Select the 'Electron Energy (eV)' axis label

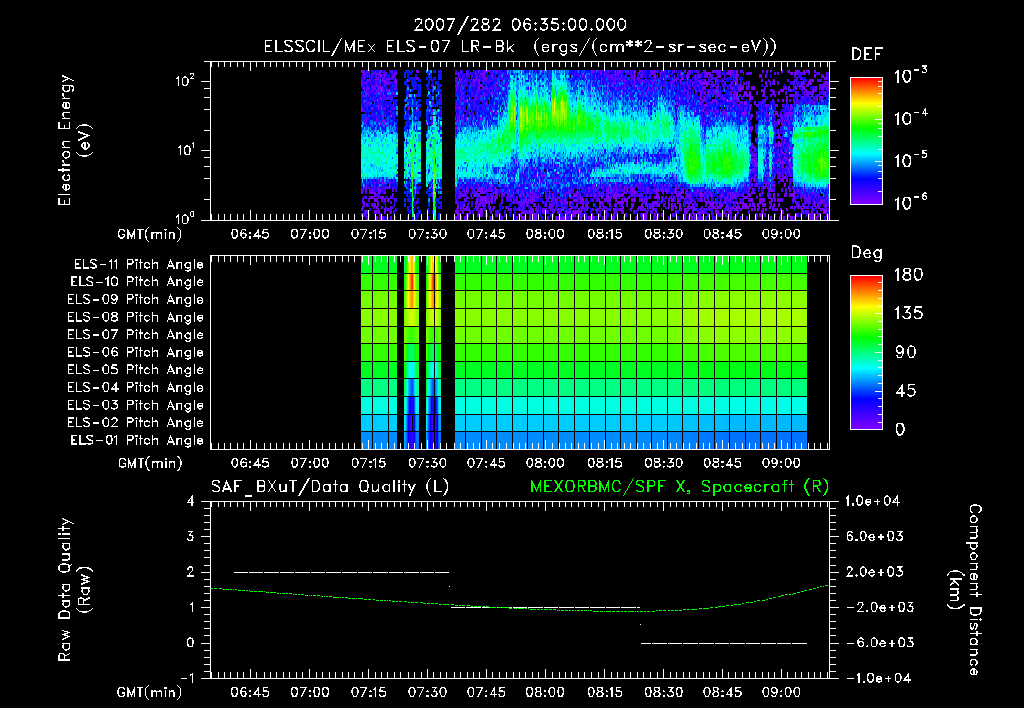74,140
